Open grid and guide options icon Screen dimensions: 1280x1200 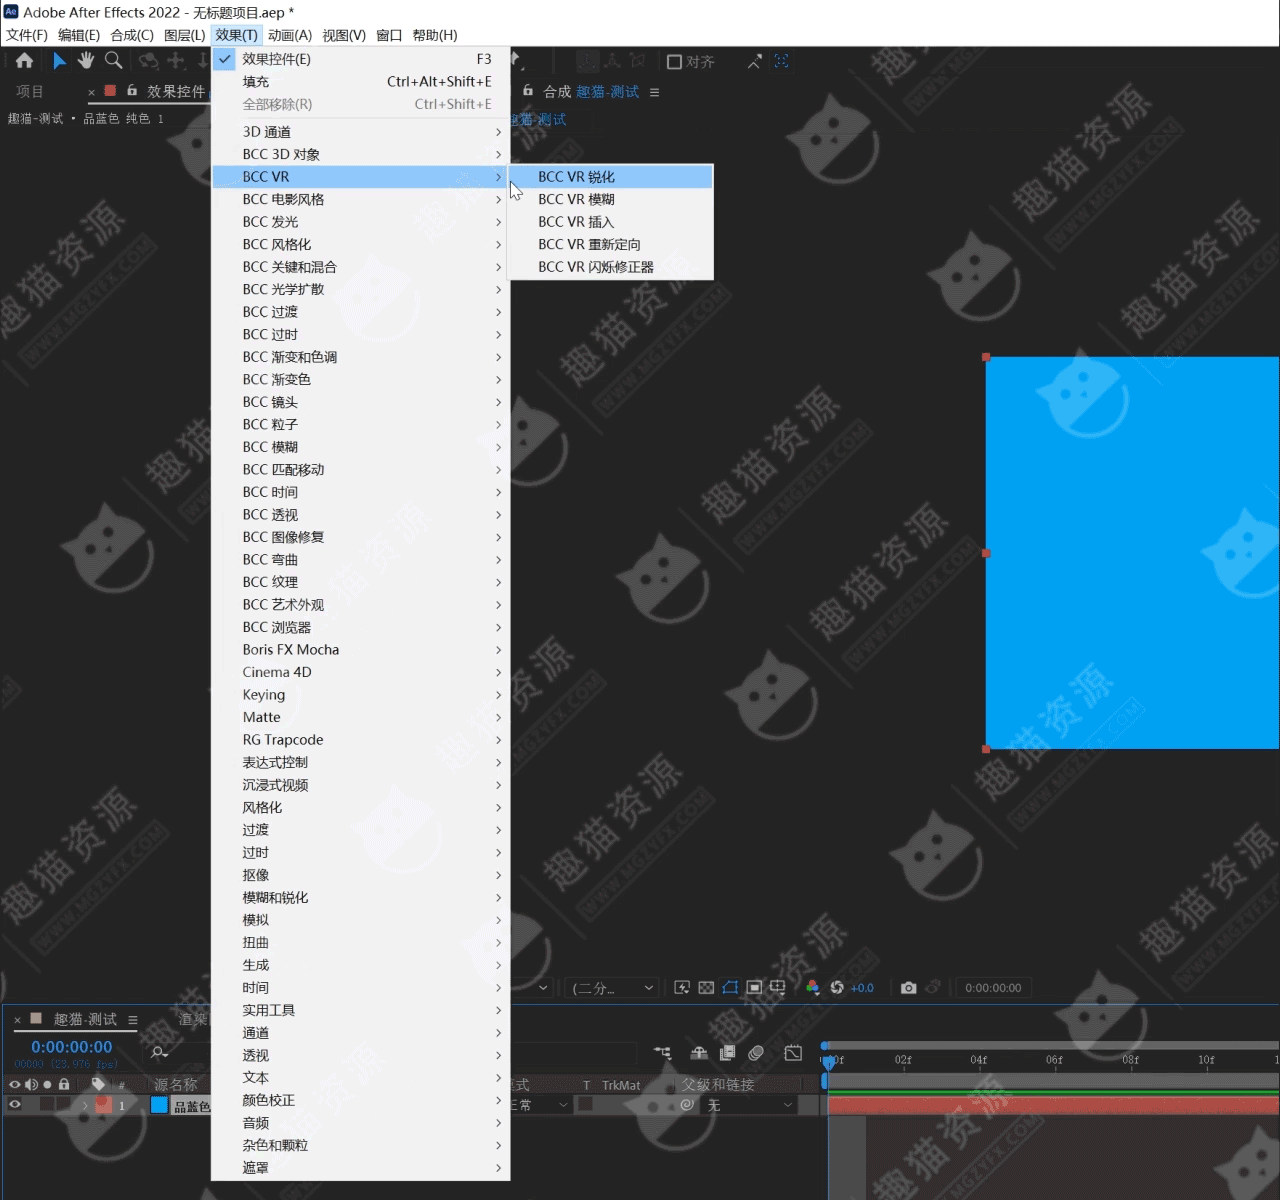(777, 988)
